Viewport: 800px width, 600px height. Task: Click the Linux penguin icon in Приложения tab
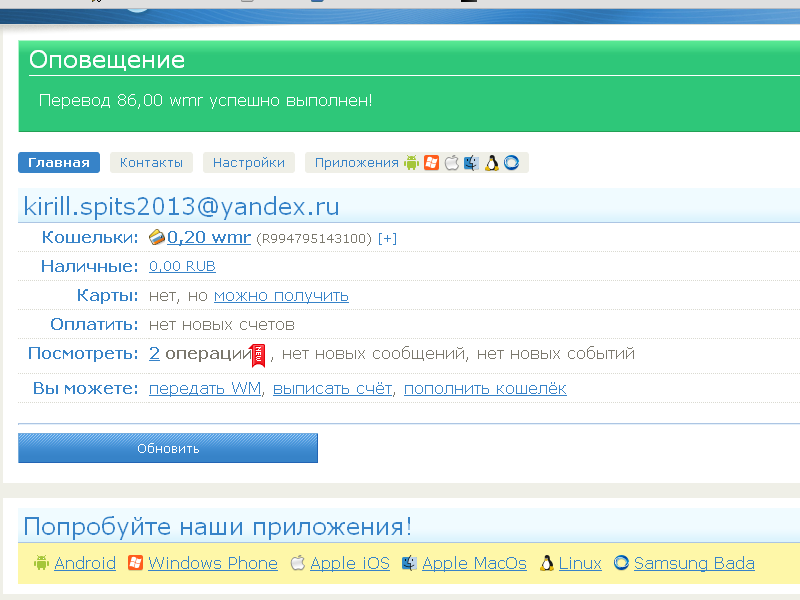tap(491, 163)
